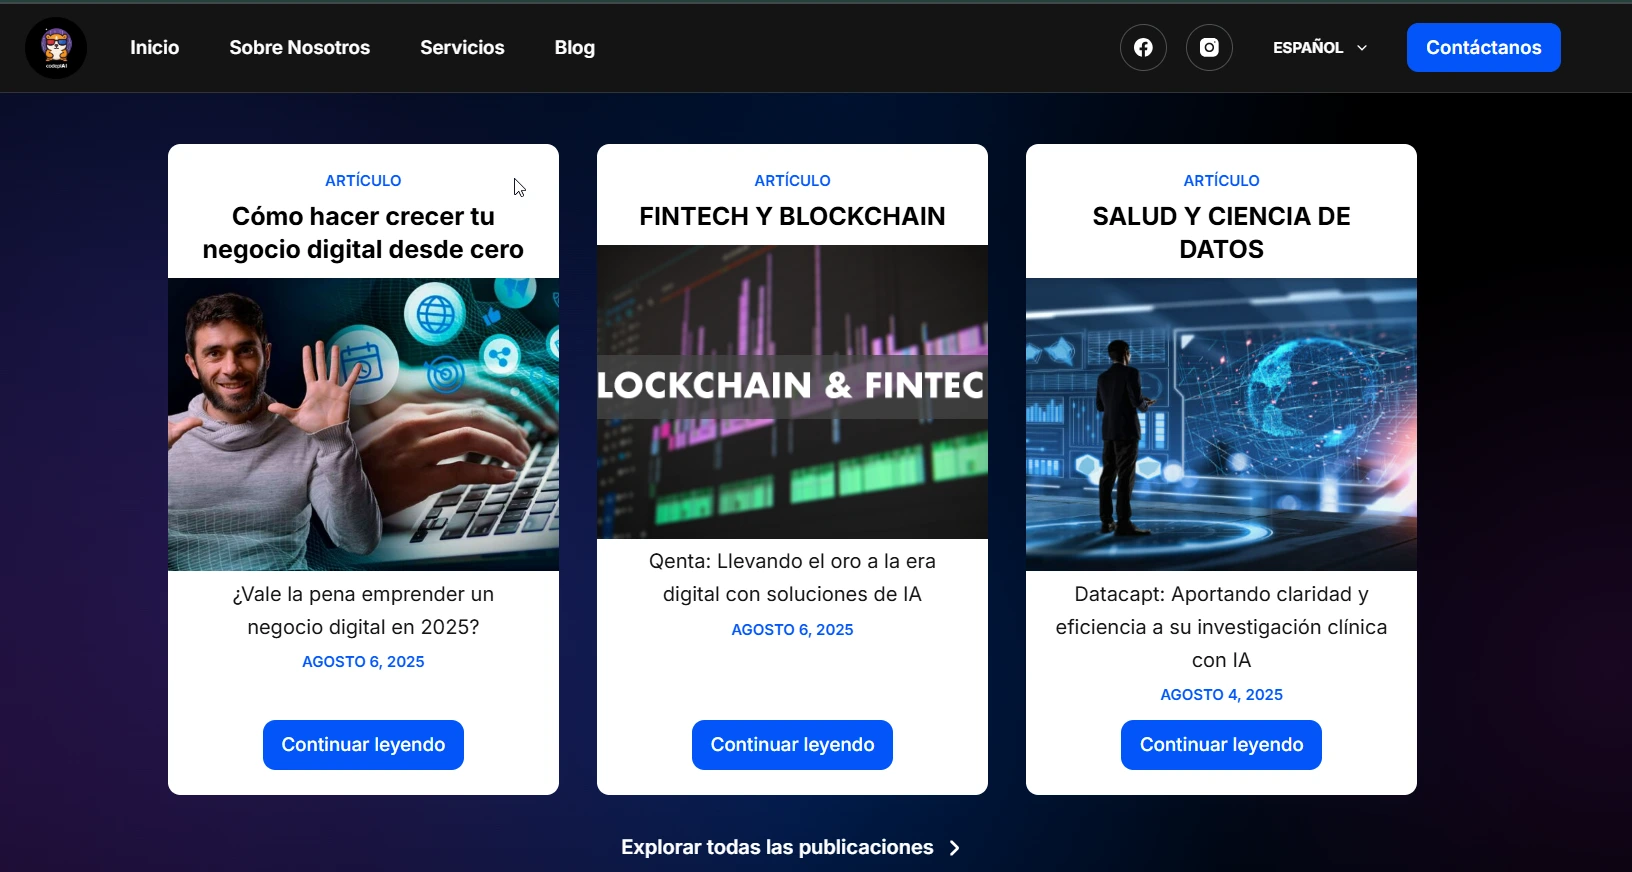Screen dimensions: 1632x872
Task: Open the Sobre Nosotros page
Action: click(x=299, y=48)
